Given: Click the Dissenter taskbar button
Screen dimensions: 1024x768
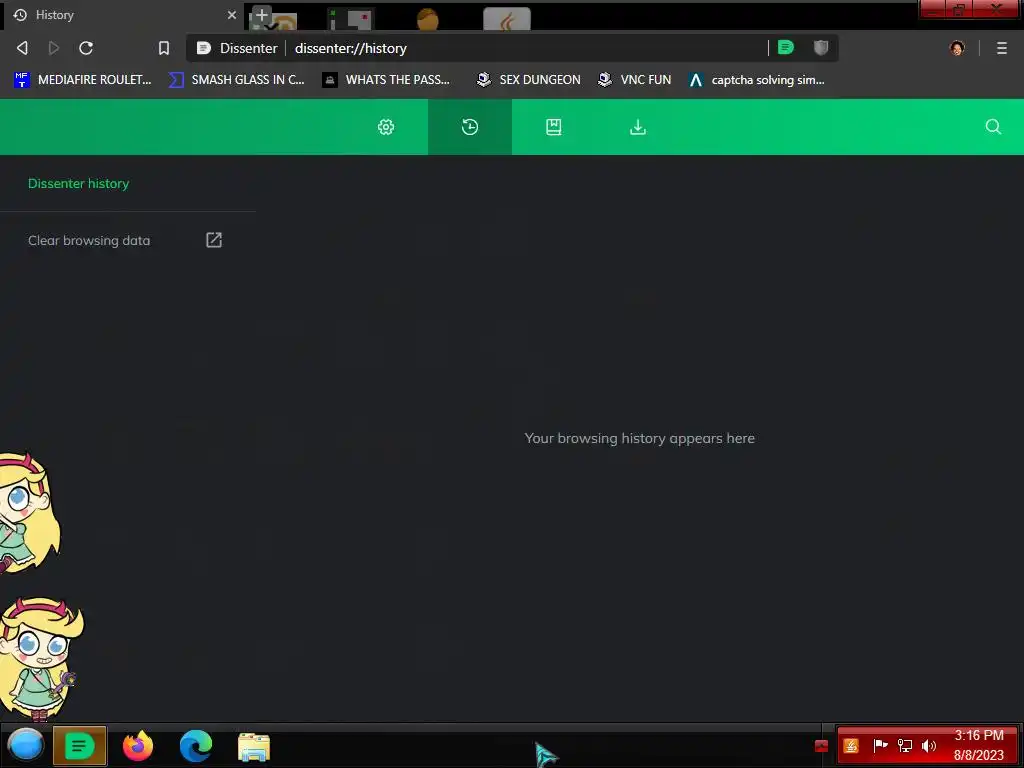Looking at the screenshot, I should pos(80,745).
